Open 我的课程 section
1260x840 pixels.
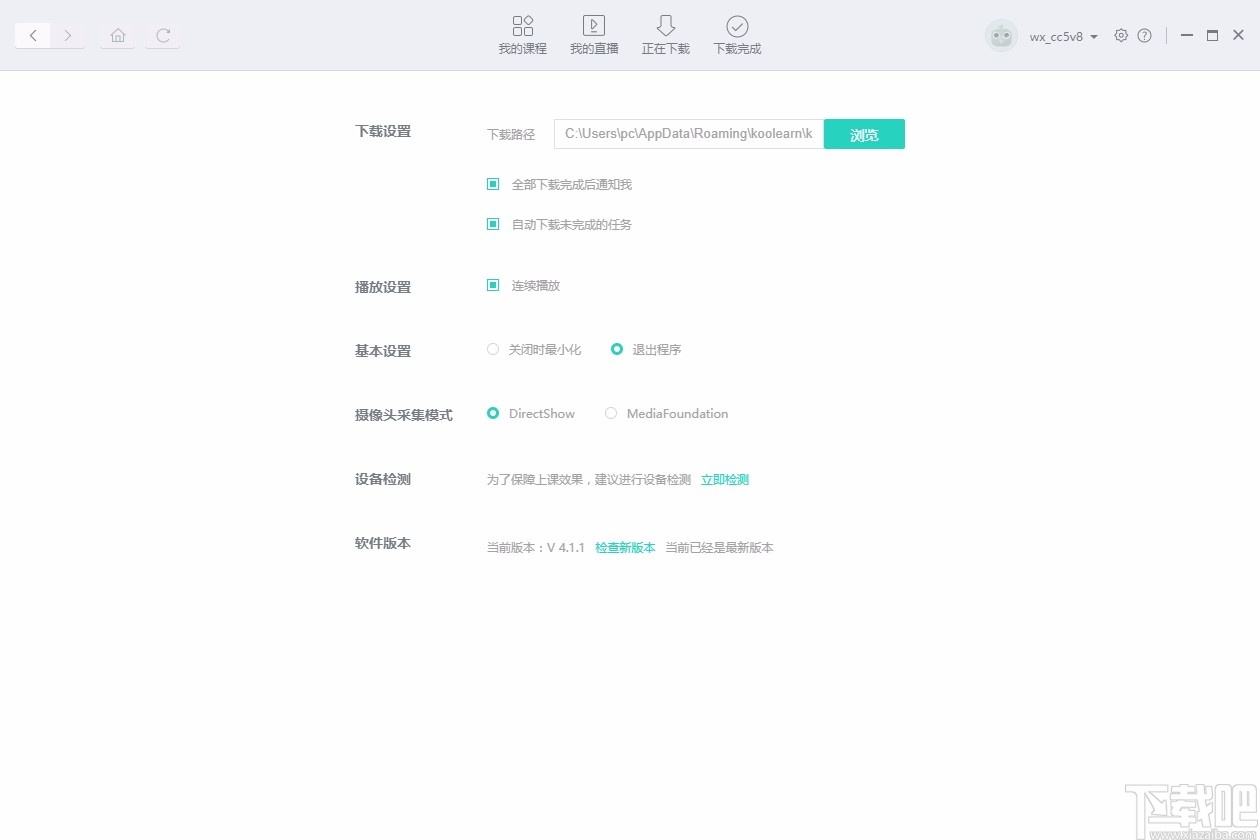pyautogui.click(x=522, y=34)
